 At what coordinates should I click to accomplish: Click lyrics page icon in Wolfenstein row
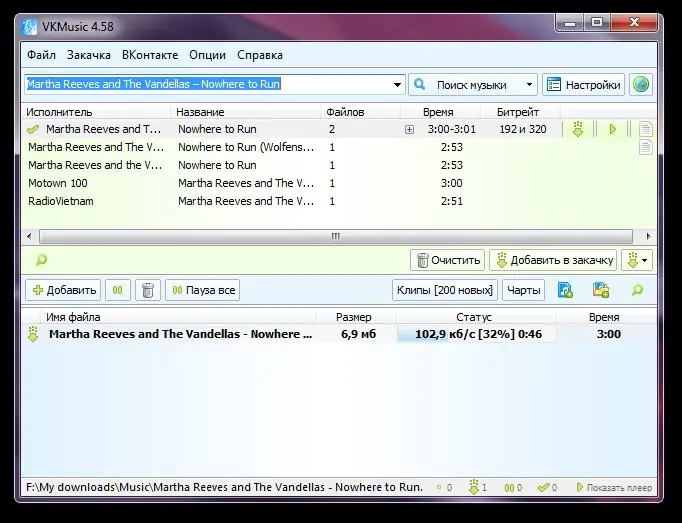click(646, 147)
